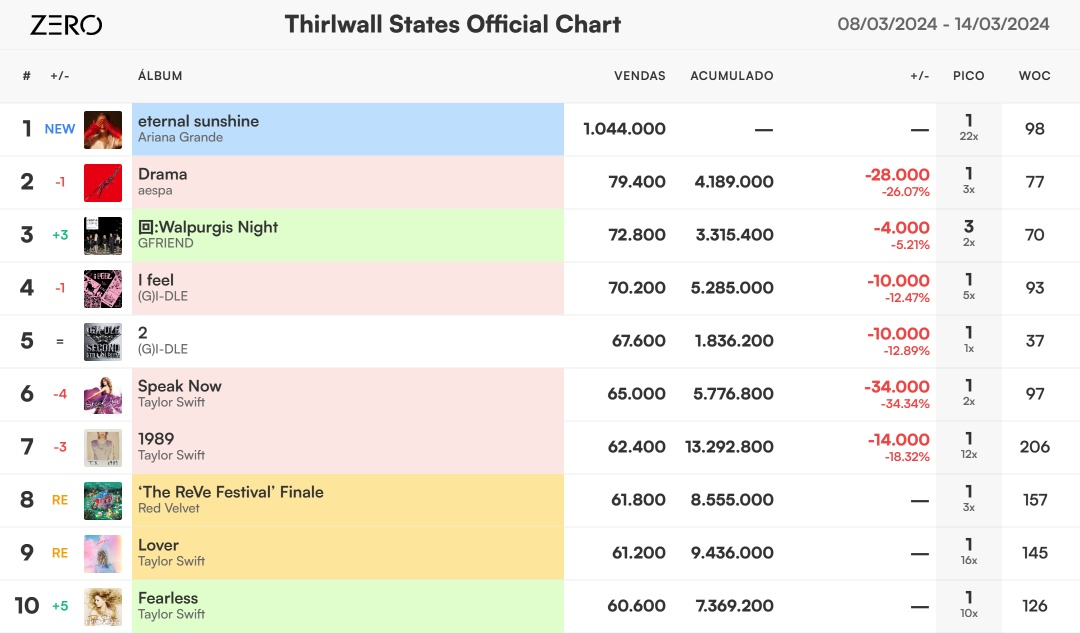Click the NEW badge on row one
Viewport: 1080px width, 633px height.
60,129
